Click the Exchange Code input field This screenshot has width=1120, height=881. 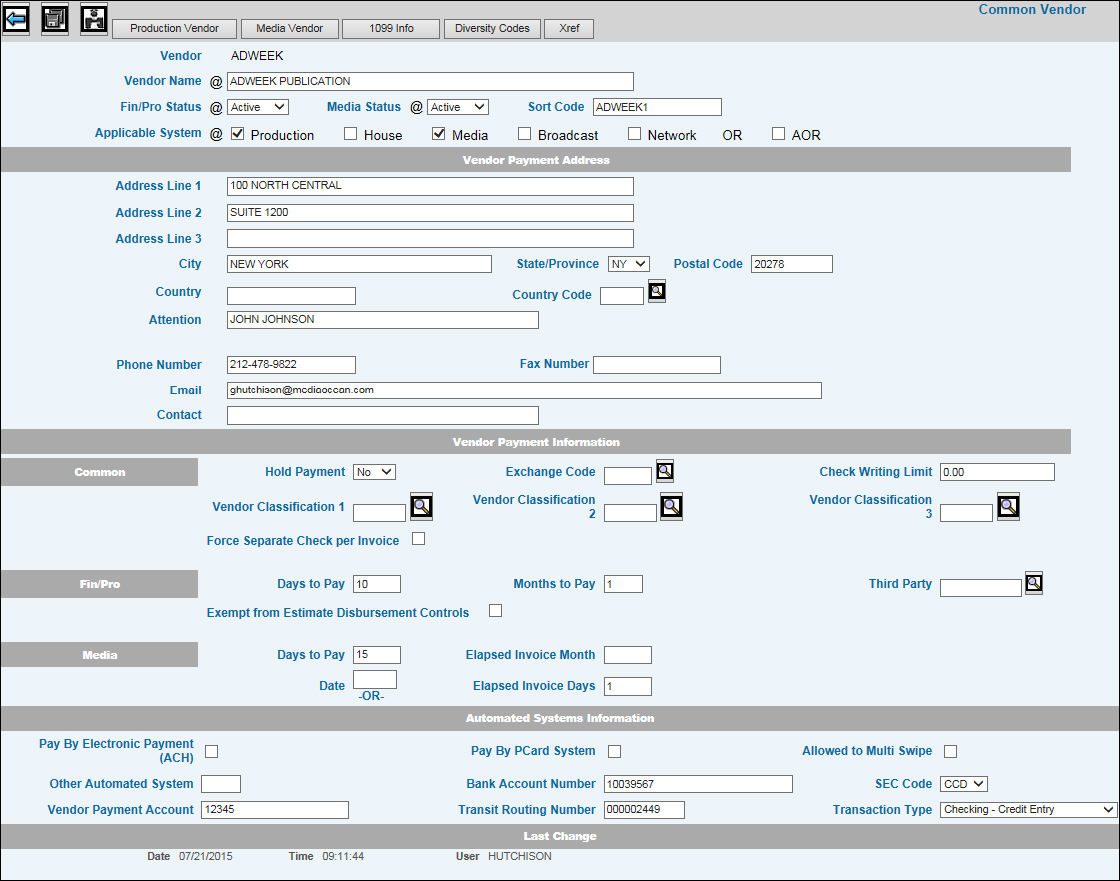coord(628,476)
